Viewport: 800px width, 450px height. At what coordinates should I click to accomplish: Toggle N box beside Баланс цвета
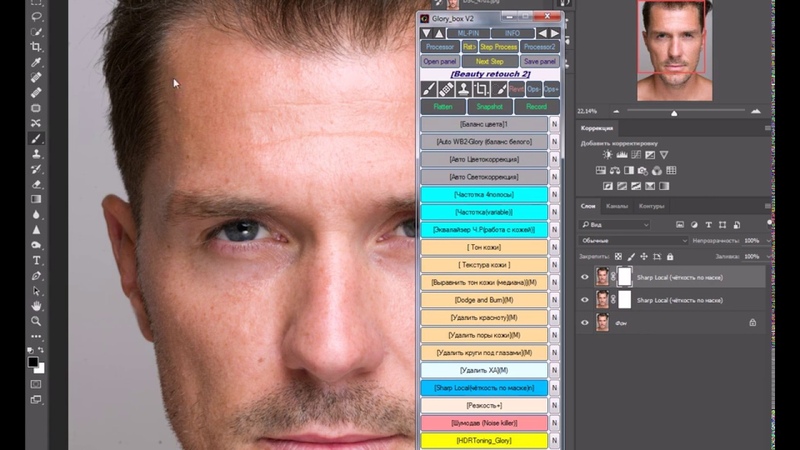pyautogui.click(x=554, y=124)
